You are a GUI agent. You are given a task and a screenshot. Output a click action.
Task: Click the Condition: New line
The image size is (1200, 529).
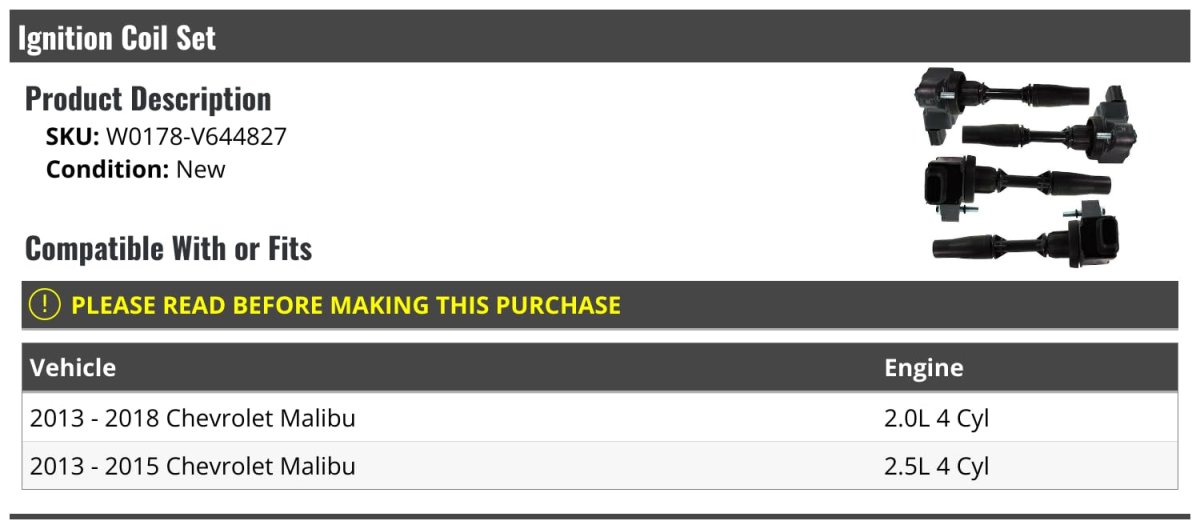[136, 170]
